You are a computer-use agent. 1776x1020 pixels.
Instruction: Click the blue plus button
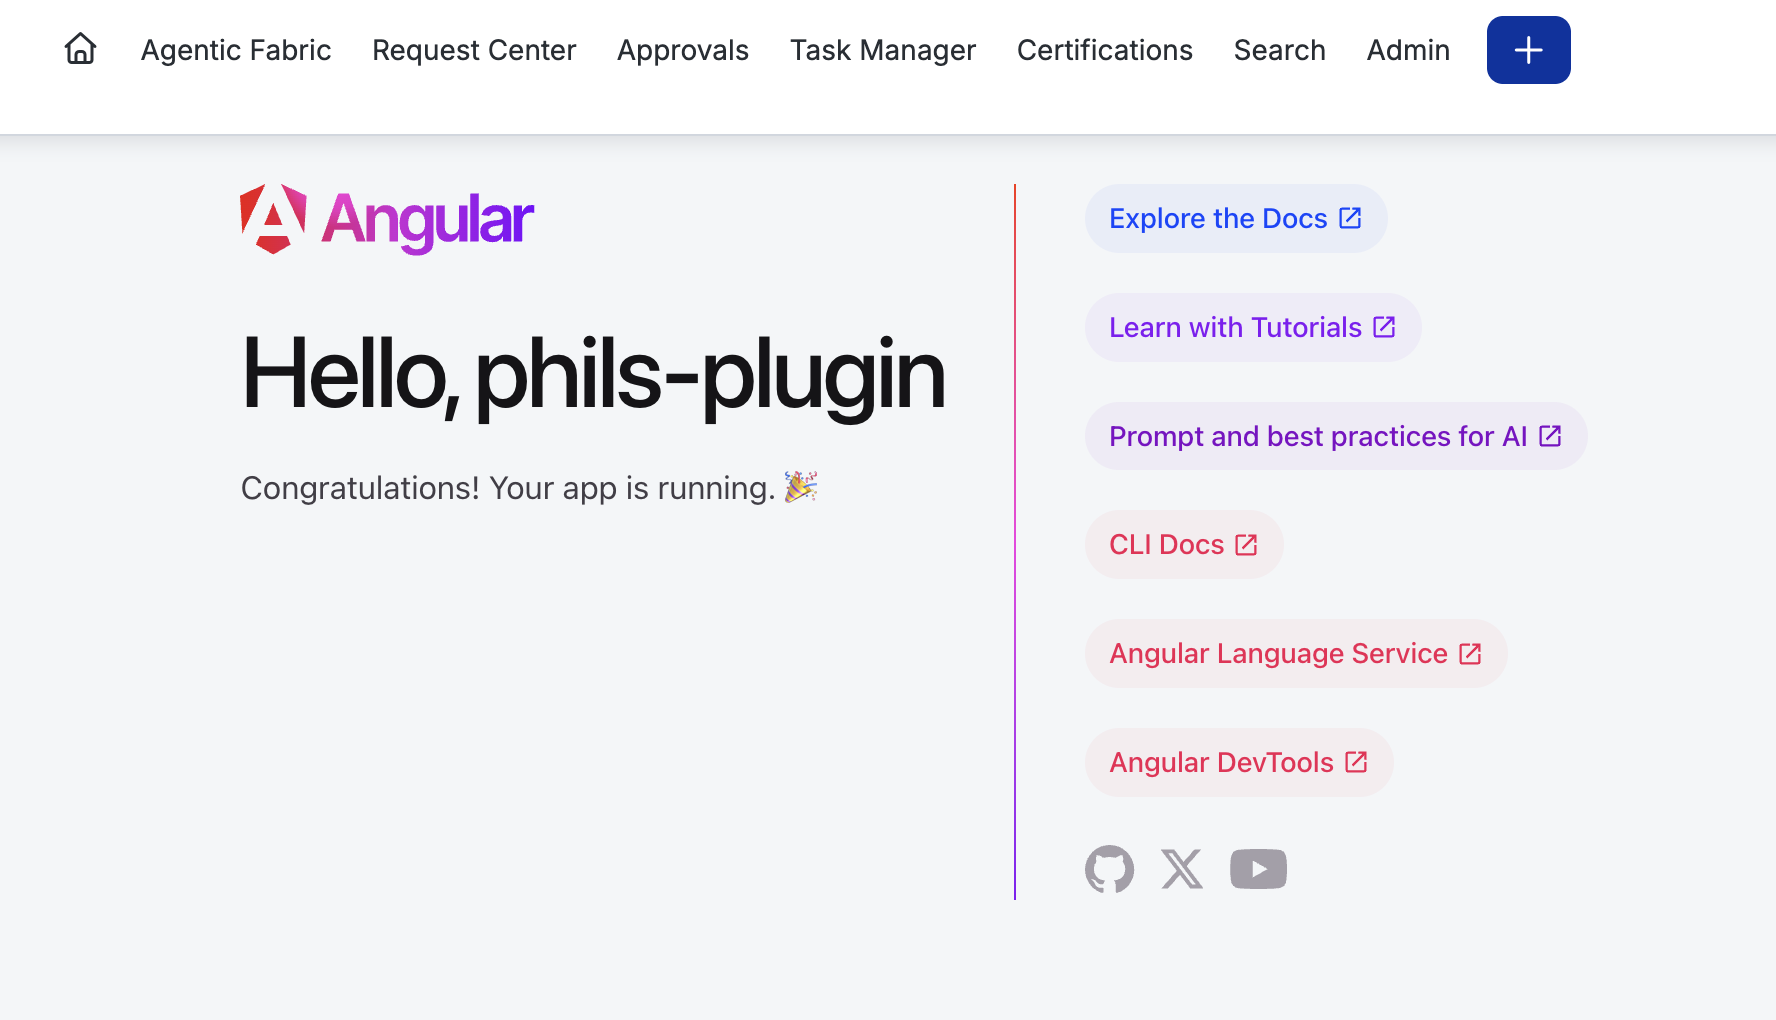[x=1528, y=50]
